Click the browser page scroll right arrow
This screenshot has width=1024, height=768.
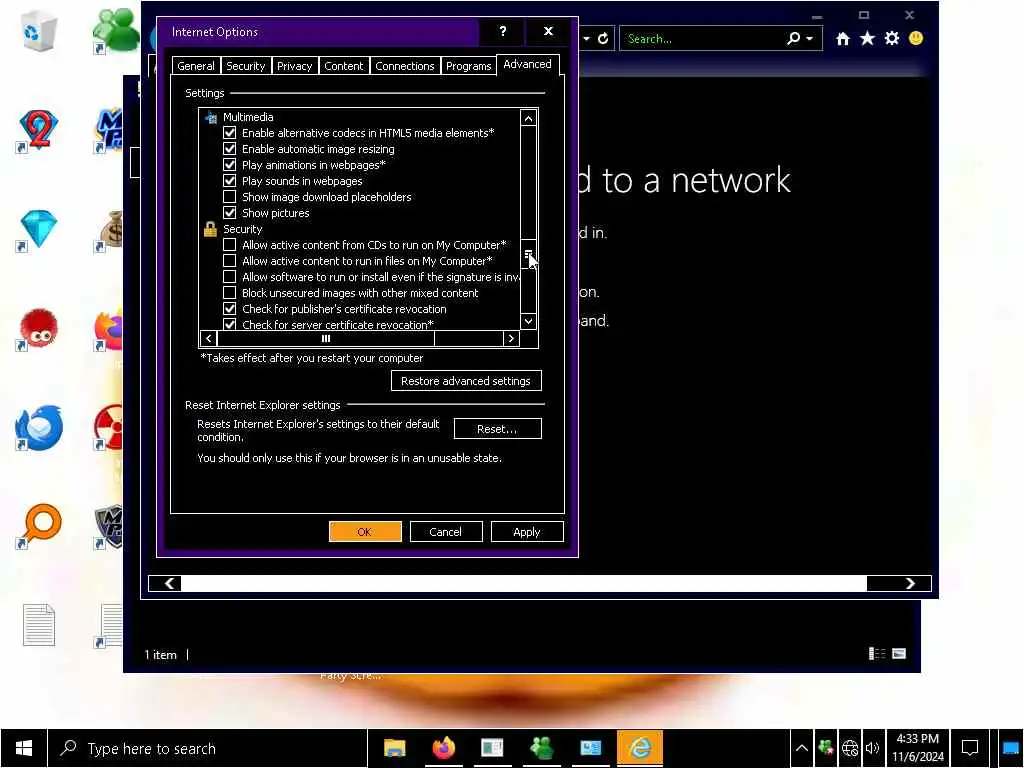(x=910, y=583)
